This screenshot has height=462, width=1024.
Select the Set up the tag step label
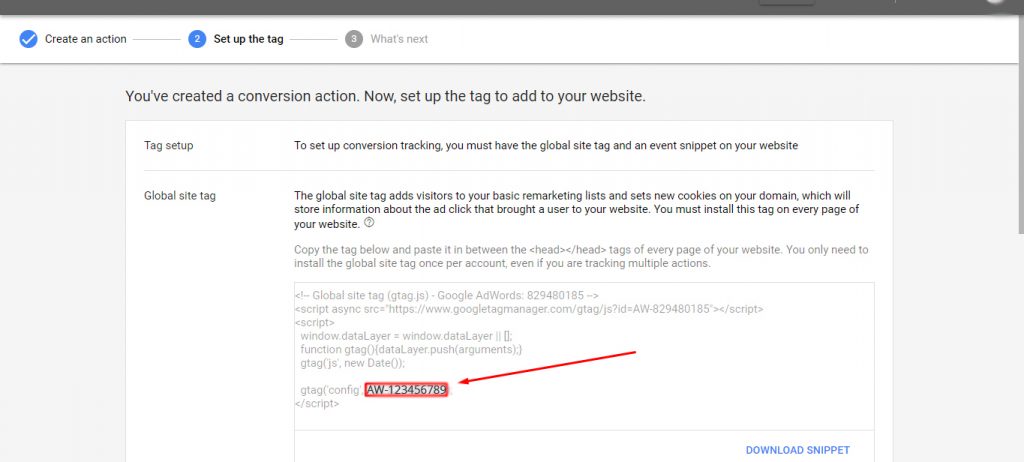coord(248,39)
